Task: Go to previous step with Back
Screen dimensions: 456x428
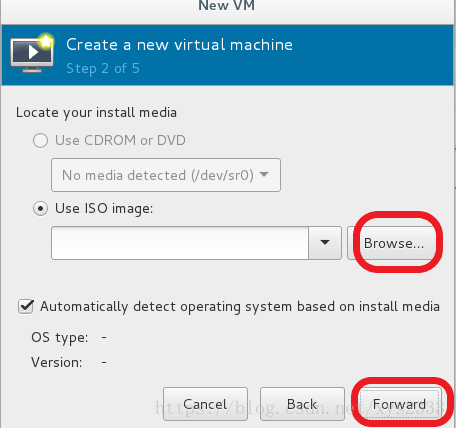Action: (302, 404)
